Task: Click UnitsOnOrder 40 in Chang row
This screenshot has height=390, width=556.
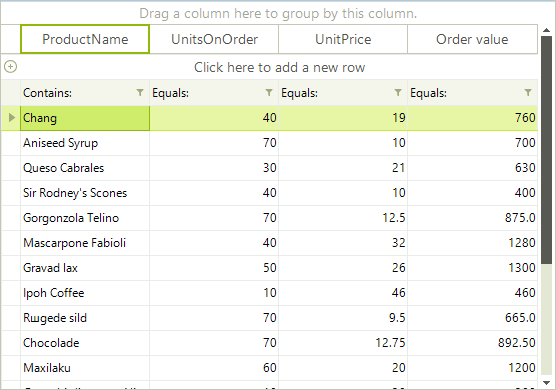Action: click(x=214, y=118)
